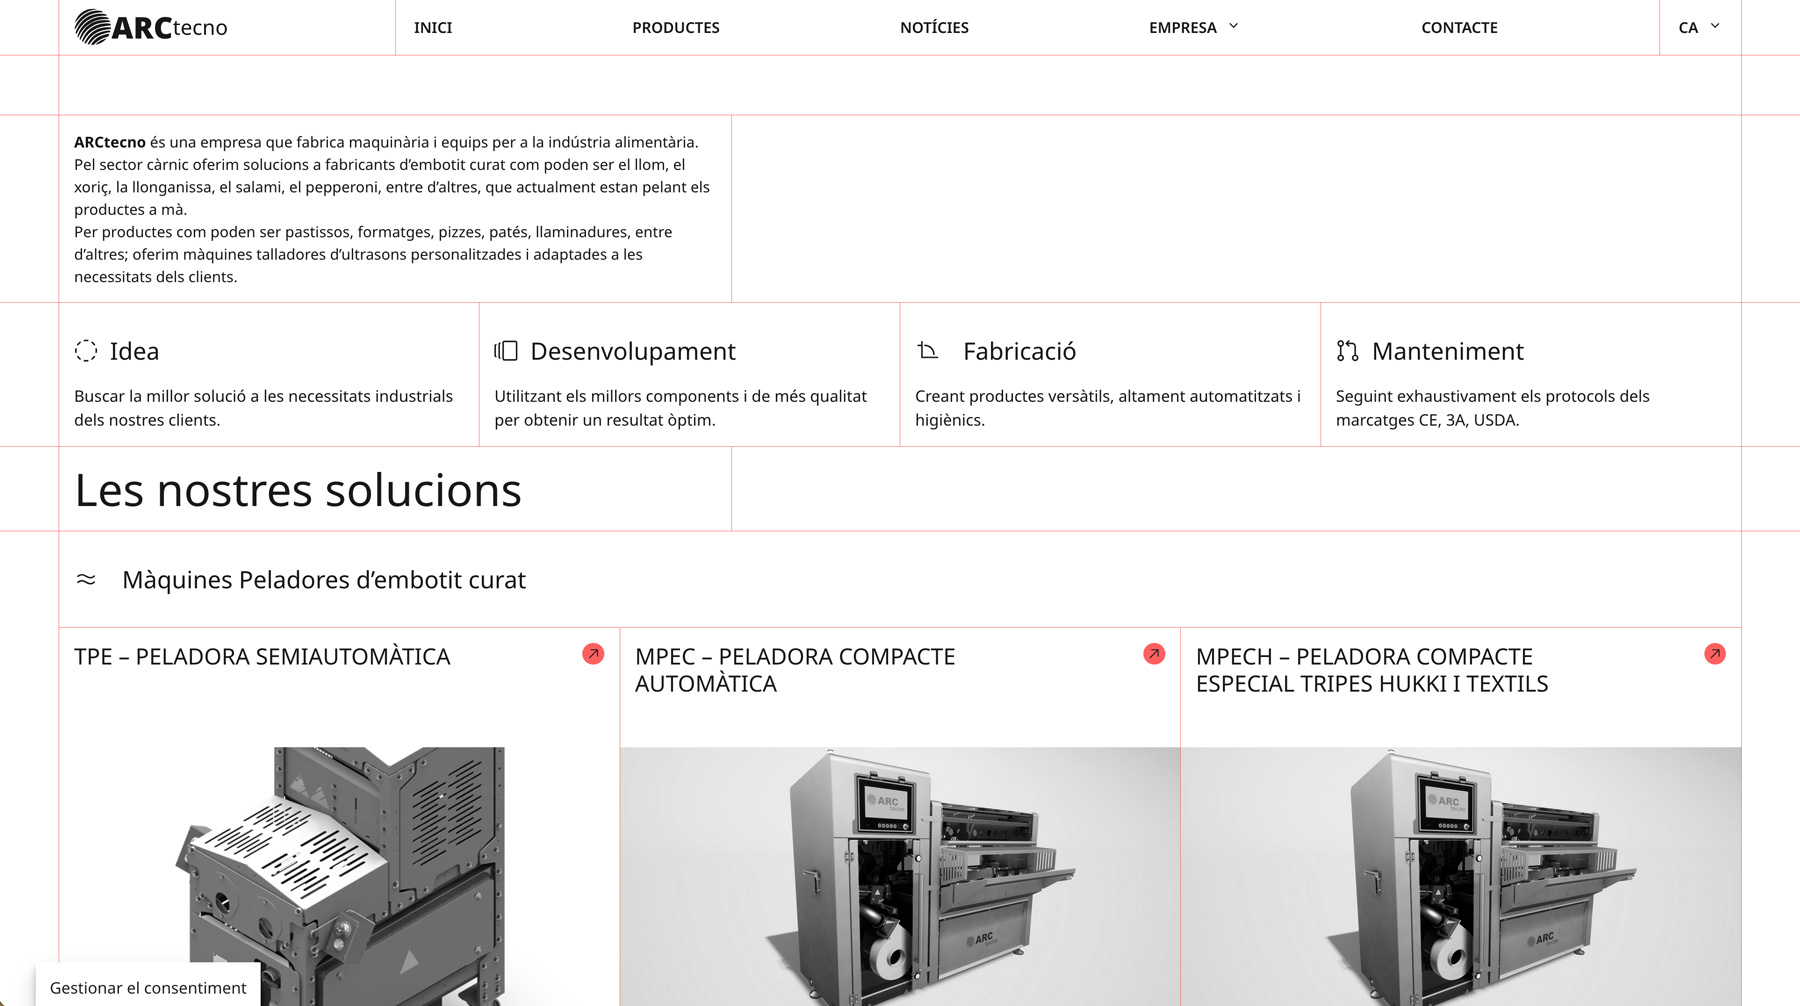Expand the EMPRESA dropdown menu

(x=1193, y=27)
